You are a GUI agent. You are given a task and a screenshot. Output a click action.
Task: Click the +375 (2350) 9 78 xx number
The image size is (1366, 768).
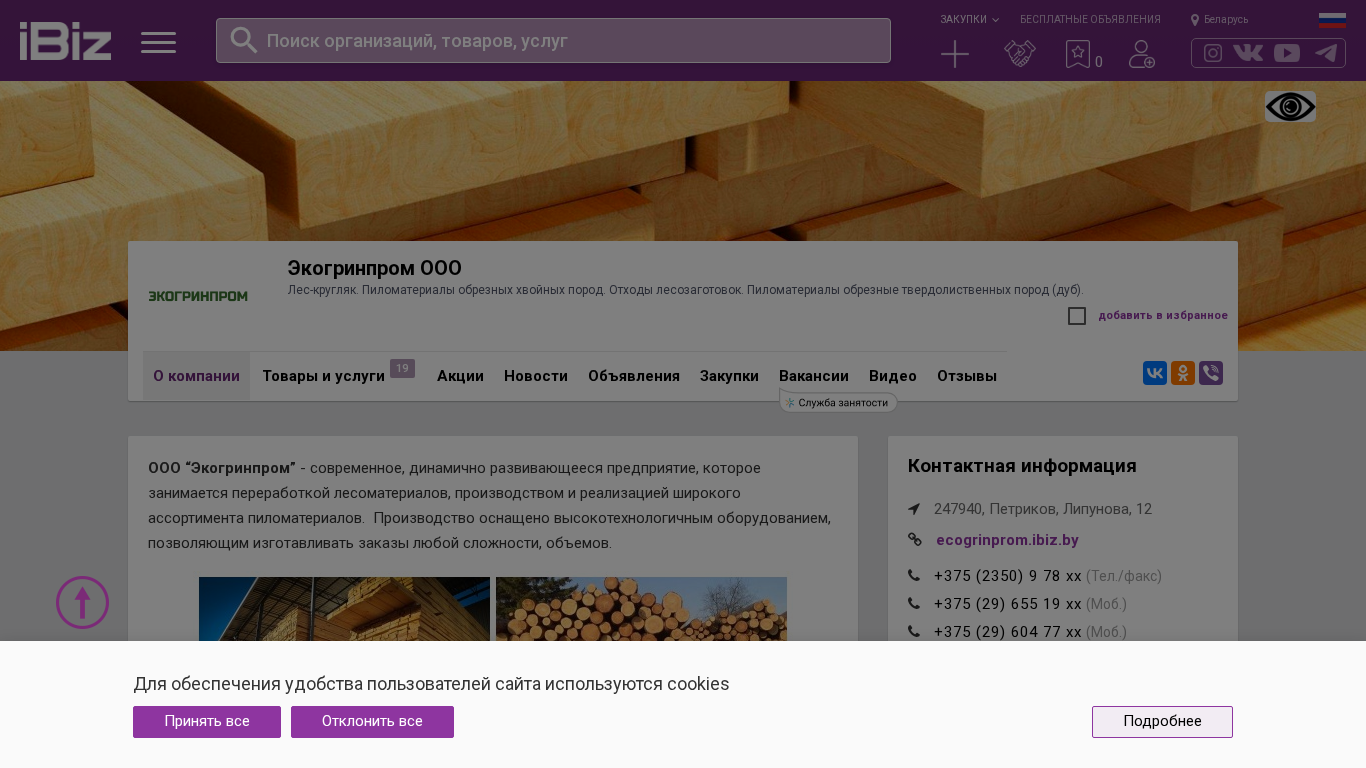click(1008, 576)
